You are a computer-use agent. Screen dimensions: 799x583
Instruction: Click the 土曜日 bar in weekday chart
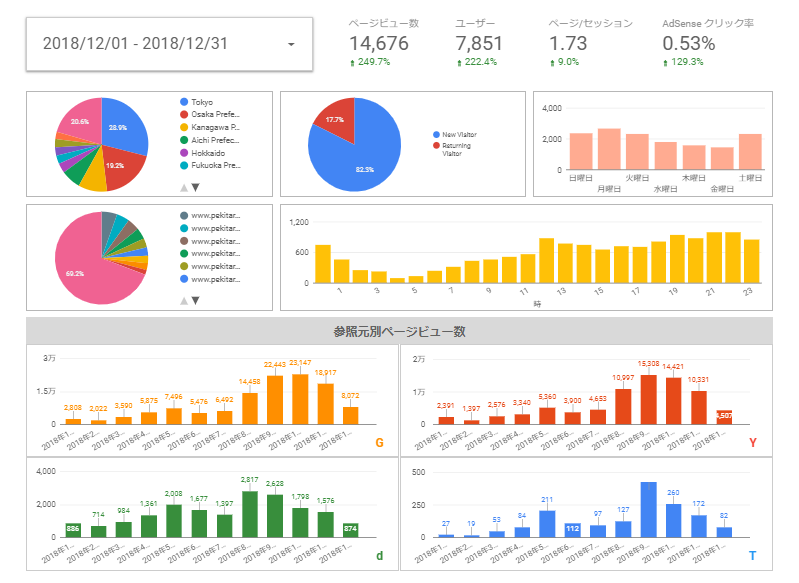click(750, 151)
